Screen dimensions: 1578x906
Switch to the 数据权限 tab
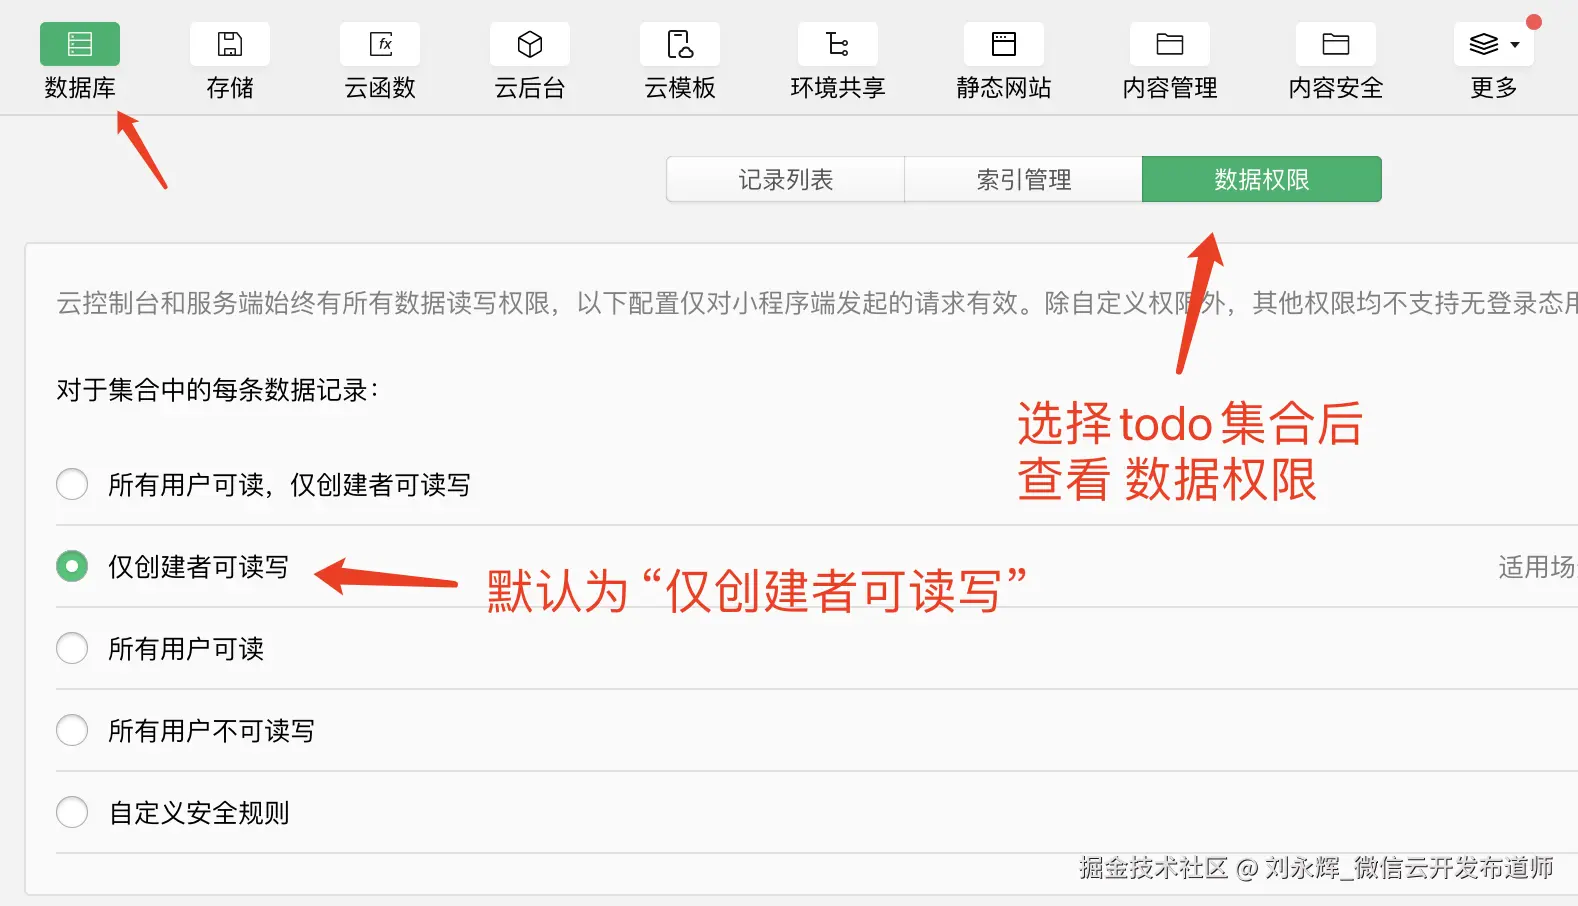[x=1262, y=179]
